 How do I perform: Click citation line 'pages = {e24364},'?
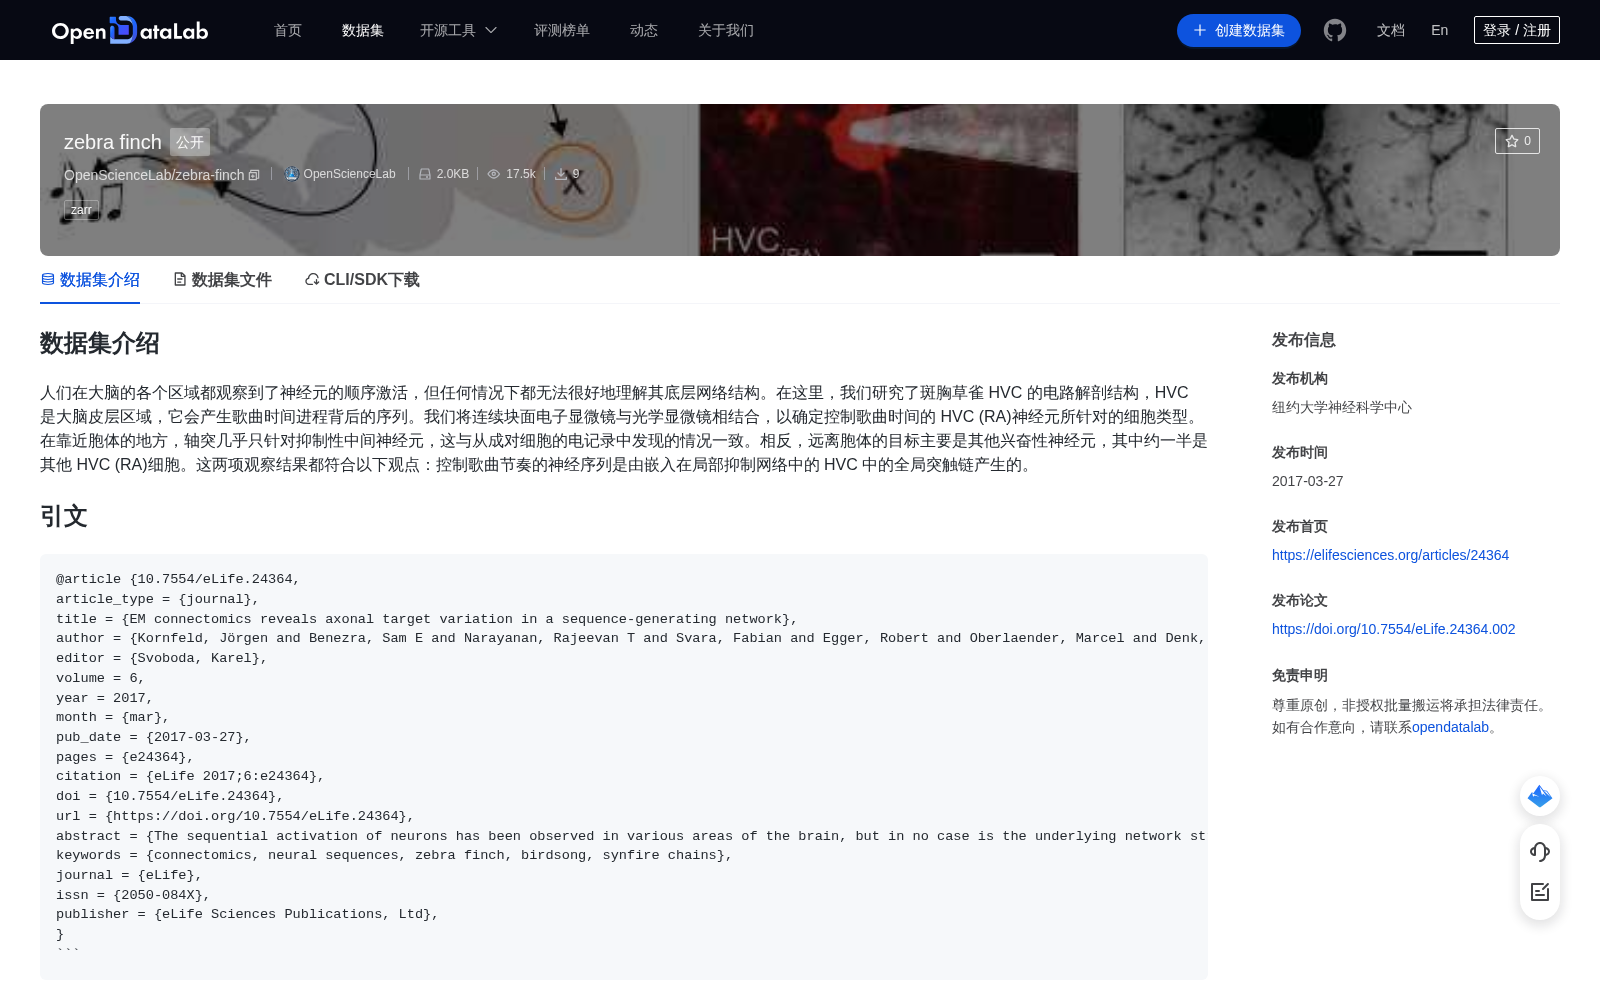(x=125, y=757)
